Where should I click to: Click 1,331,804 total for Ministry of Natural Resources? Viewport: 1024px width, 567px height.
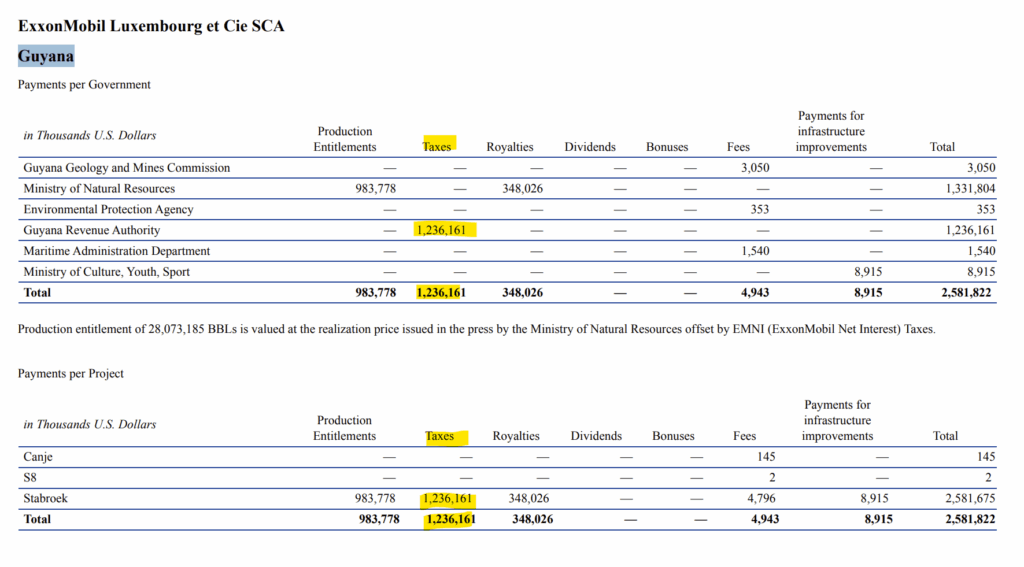pyautogui.click(x=969, y=189)
